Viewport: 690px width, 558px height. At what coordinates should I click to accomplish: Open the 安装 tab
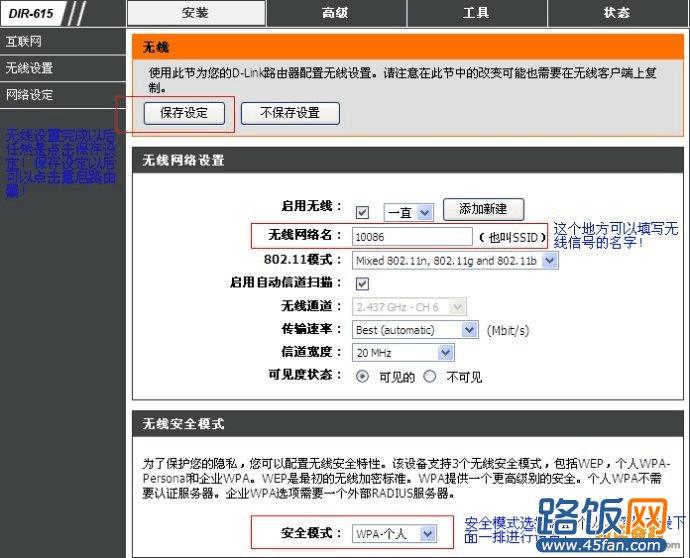[196, 13]
